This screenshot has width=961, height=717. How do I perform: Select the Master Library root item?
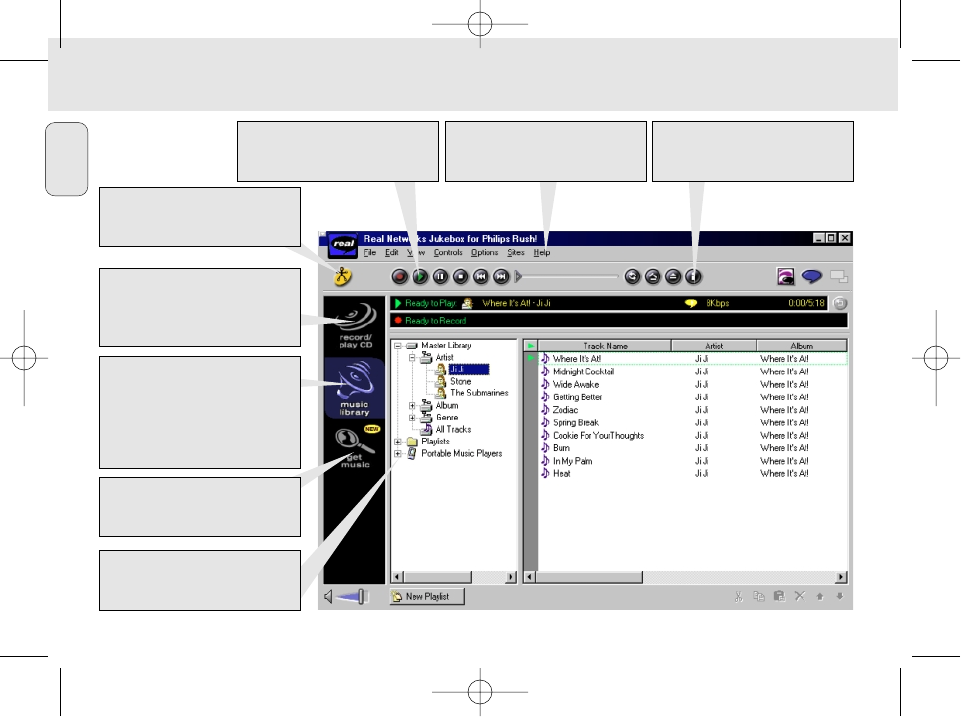pos(446,346)
